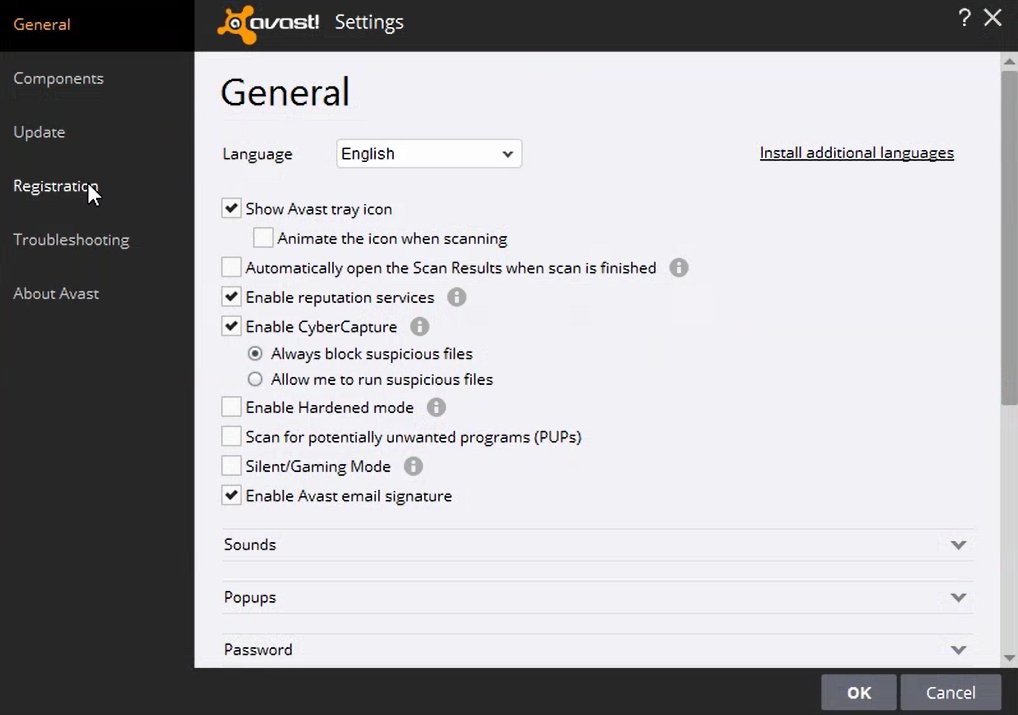Viewport: 1018px width, 715px height.
Task: Expand the Popups section
Action: (x=958, y=597)
